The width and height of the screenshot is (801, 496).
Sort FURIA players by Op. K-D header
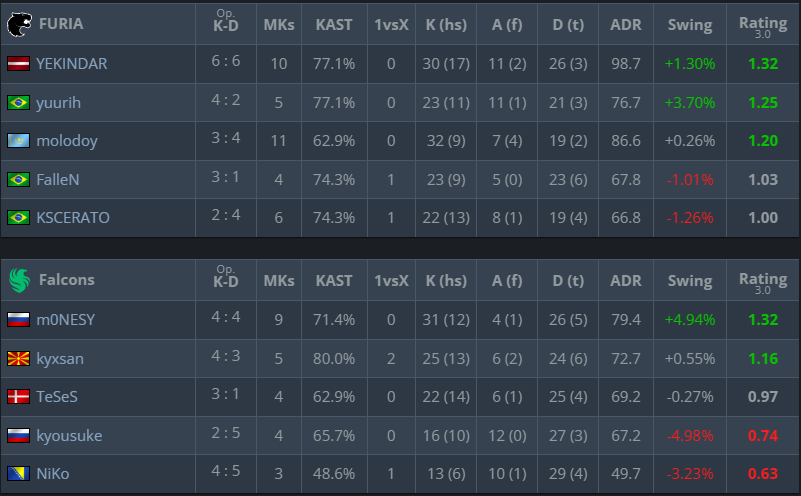[225, 24]
